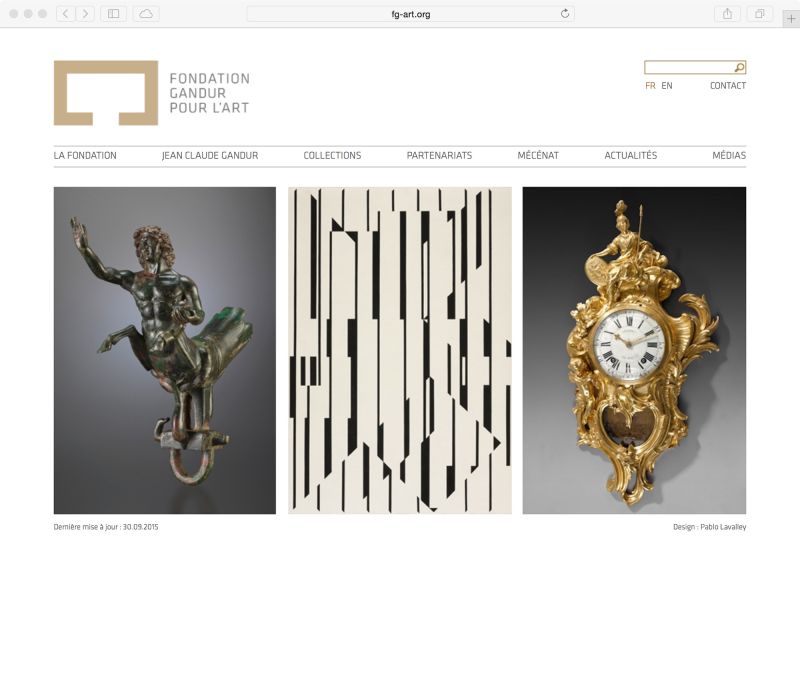800x680 pixels.
Task: Click the Safari back arrow button
Action: (x=65, y=14)
